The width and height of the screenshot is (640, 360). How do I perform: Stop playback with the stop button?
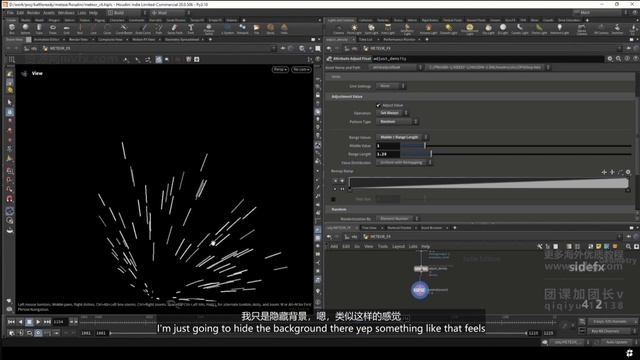pos(29,322)
